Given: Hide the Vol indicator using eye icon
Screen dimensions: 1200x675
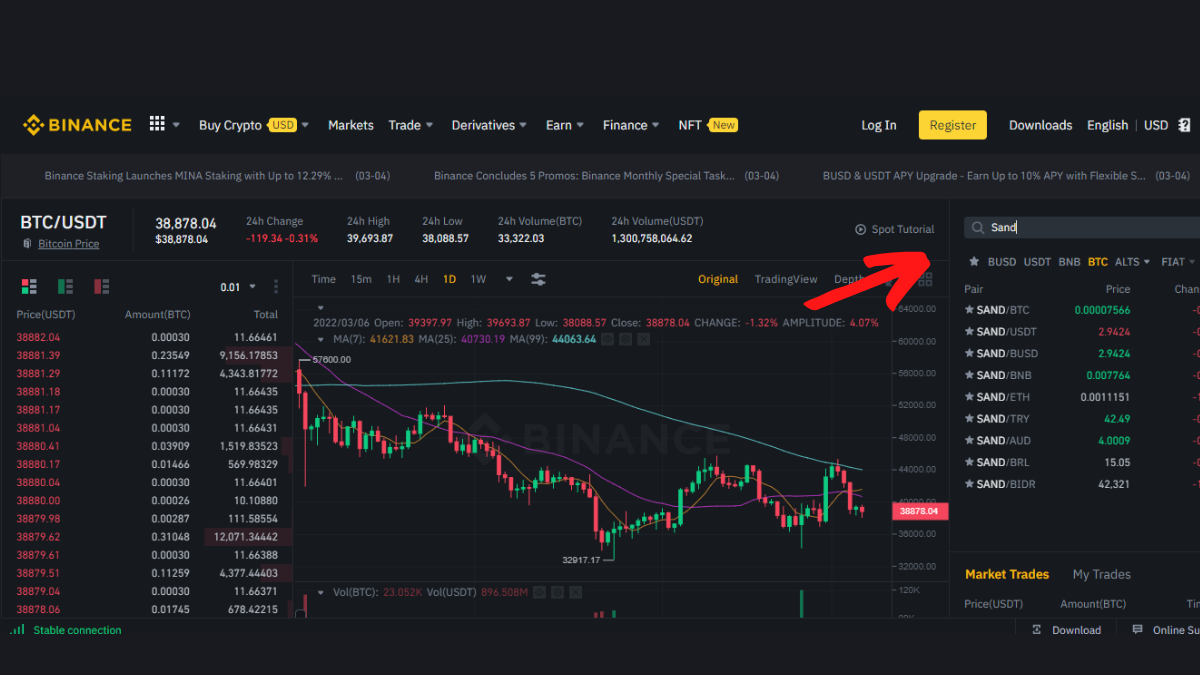Looking at the screenshot, I should pyautogui.click(x=539, y=592).
